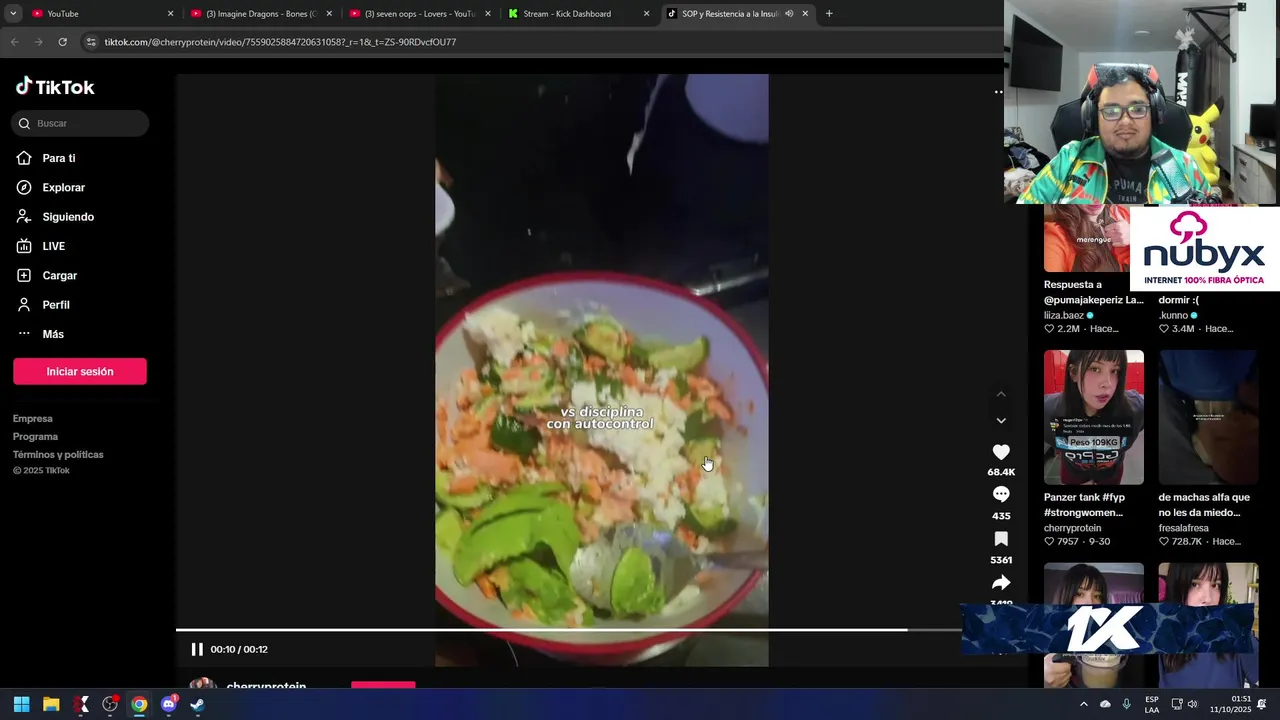
Task: Click the Buscar search field
Action: click(80, 123)
